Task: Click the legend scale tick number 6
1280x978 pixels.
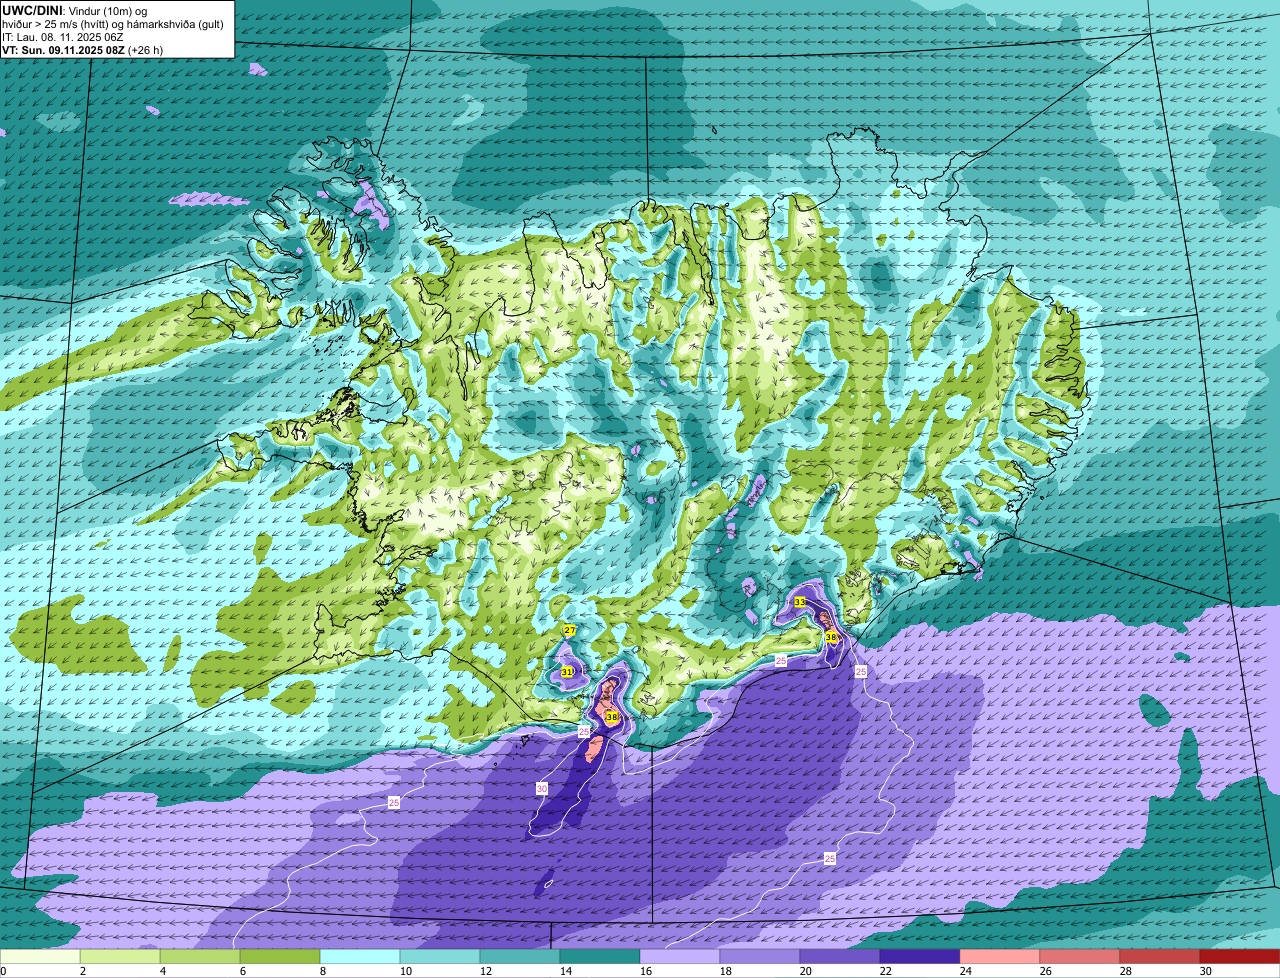Action: coord(242,971)
